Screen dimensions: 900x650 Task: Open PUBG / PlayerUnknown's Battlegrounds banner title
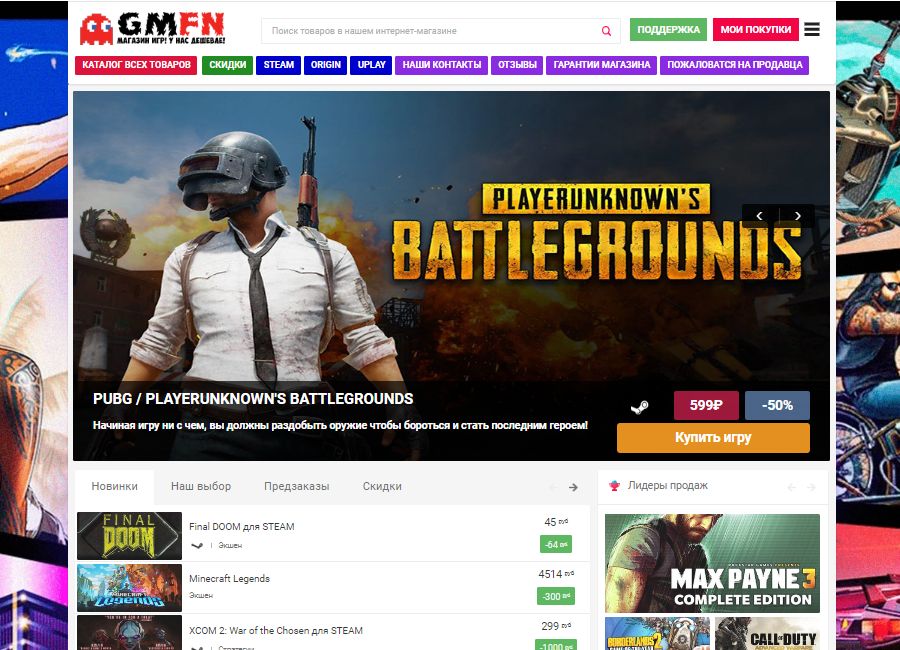253,399
